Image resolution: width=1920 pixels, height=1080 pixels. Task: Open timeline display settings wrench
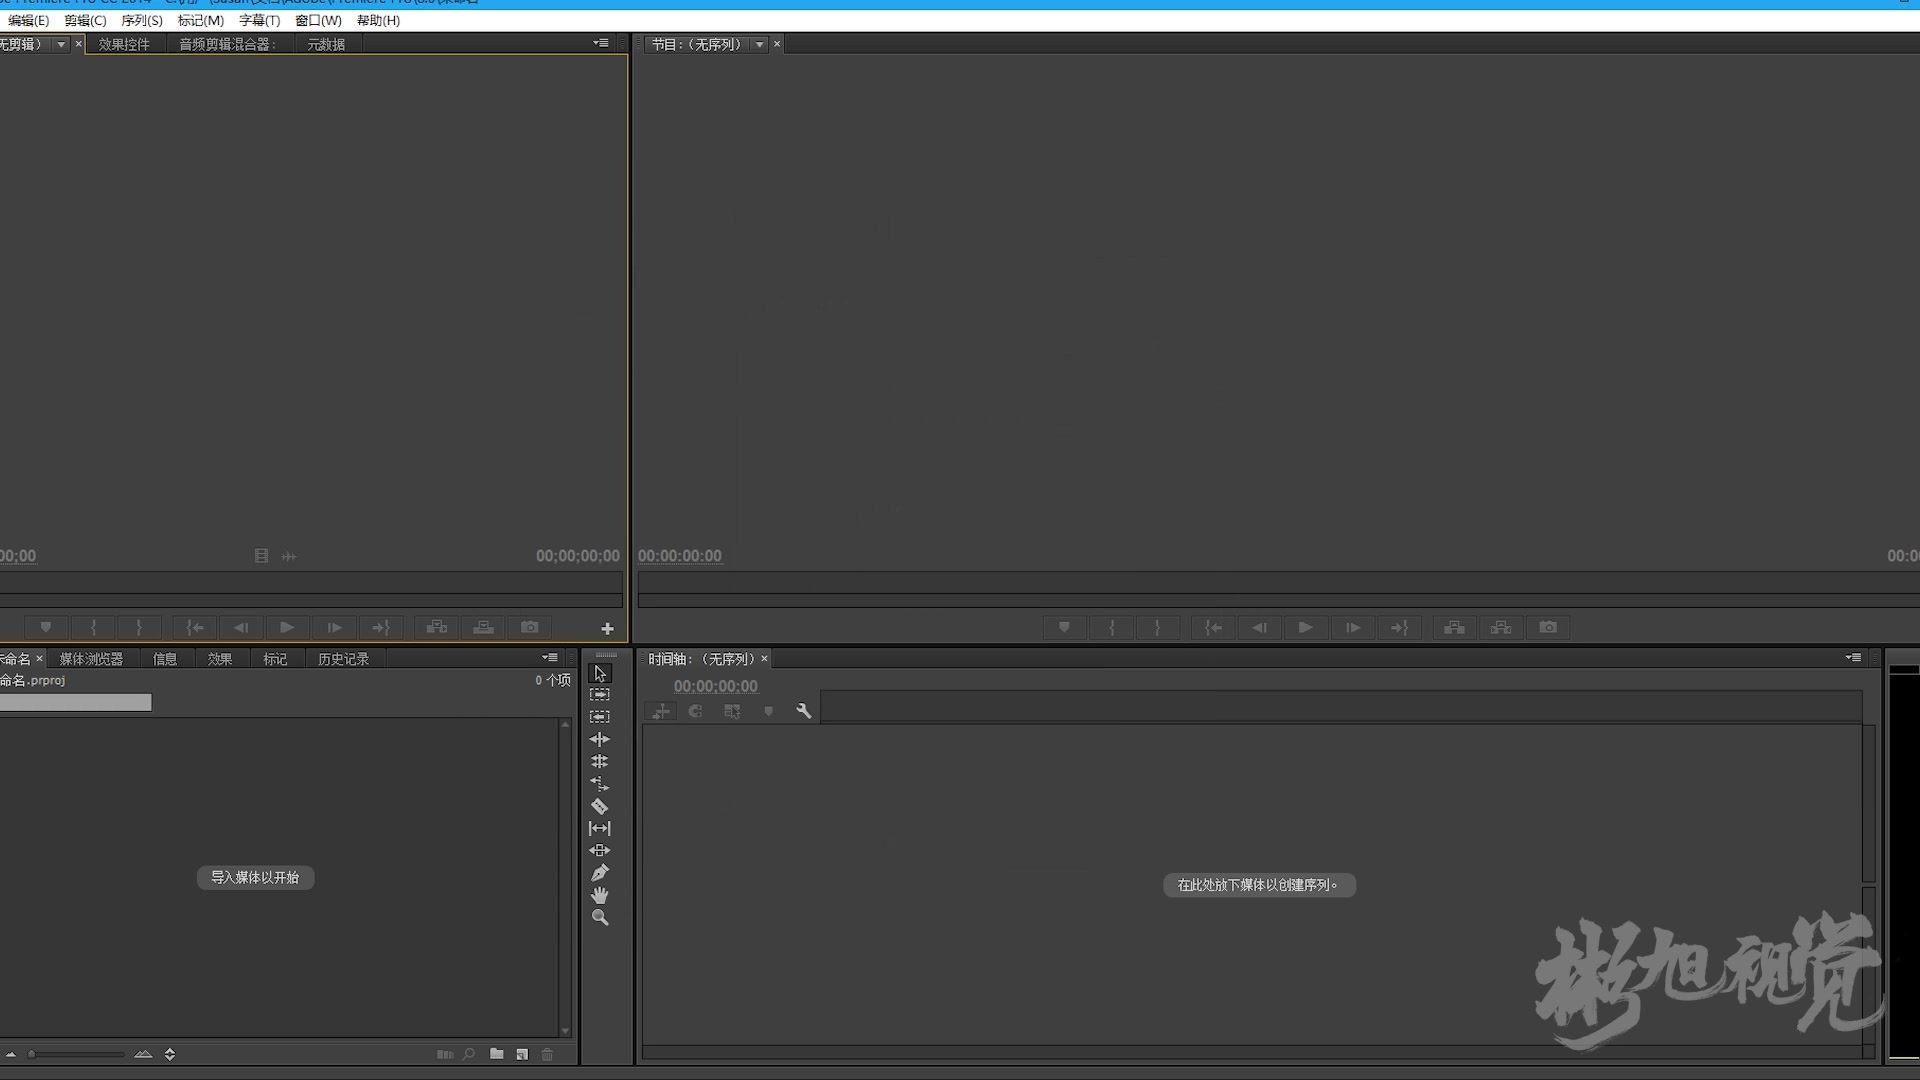(x=803, y=711)
